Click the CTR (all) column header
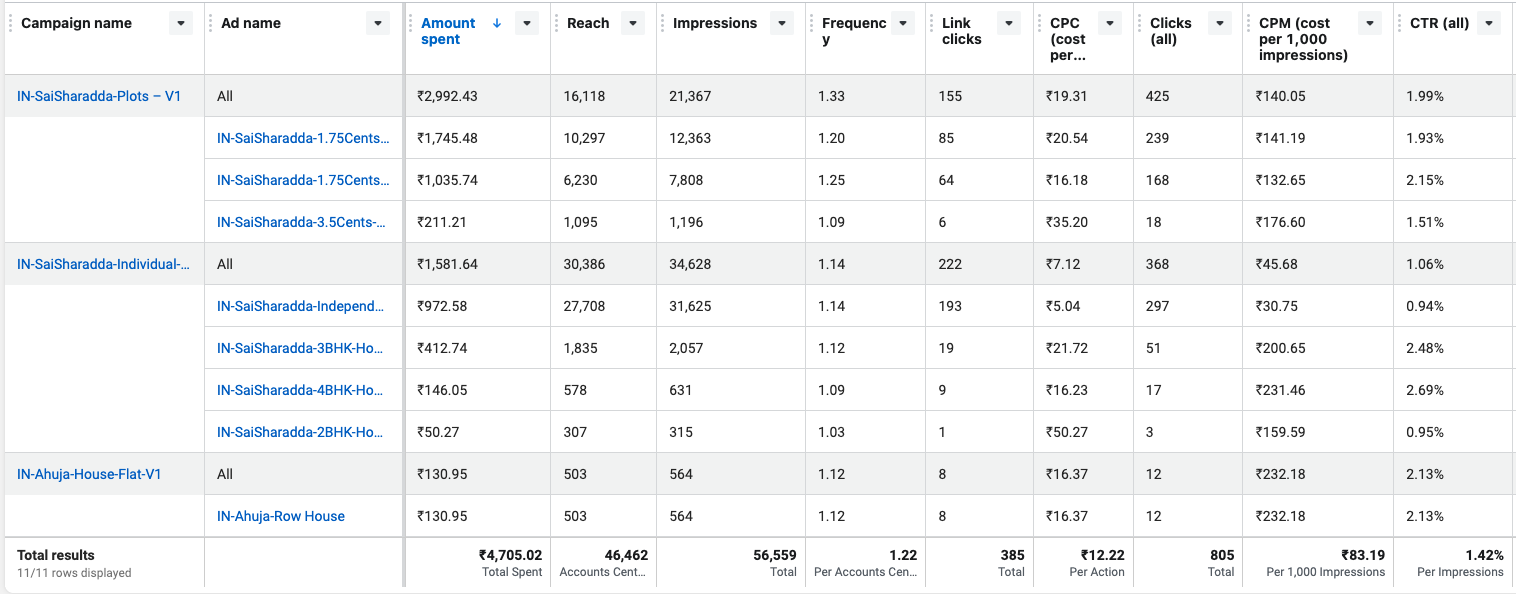The height and width of the screenshot is (594, 1516). (x=1439, y=23)
